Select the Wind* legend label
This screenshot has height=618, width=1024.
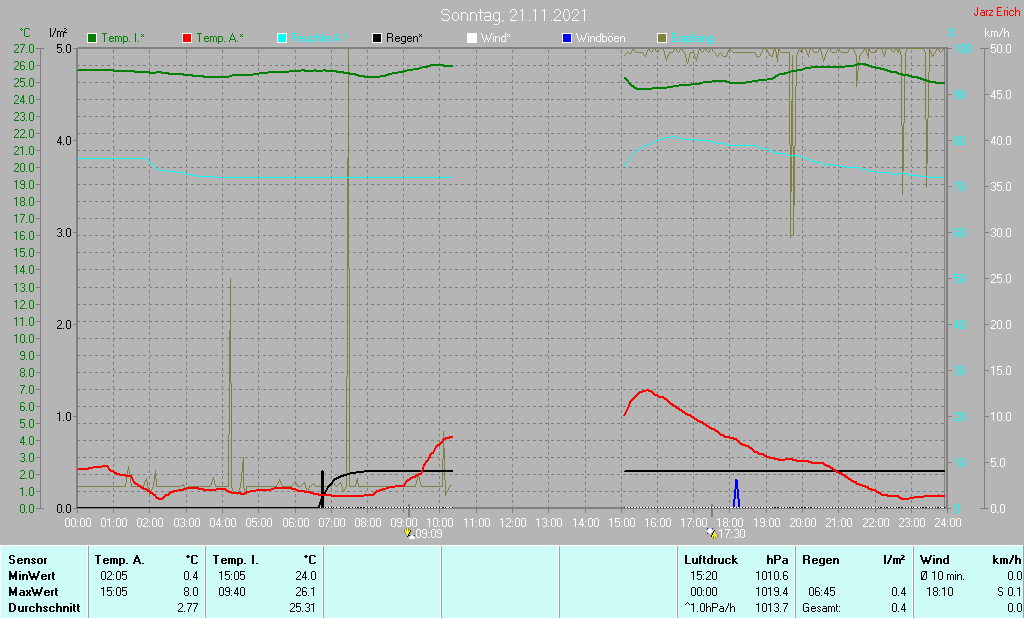pos(496,38)
